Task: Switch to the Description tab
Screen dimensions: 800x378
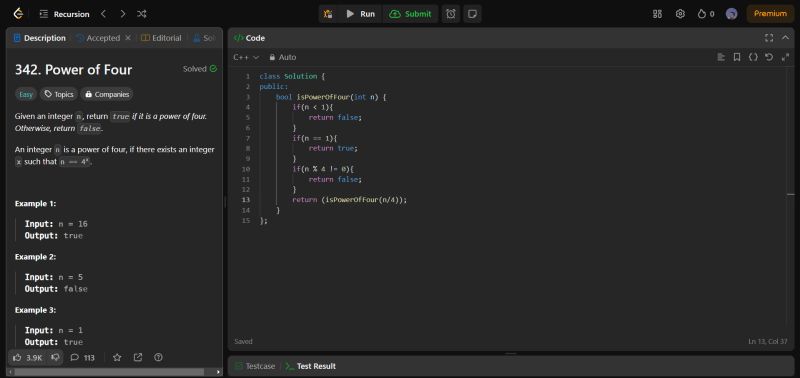Action: 40,38
